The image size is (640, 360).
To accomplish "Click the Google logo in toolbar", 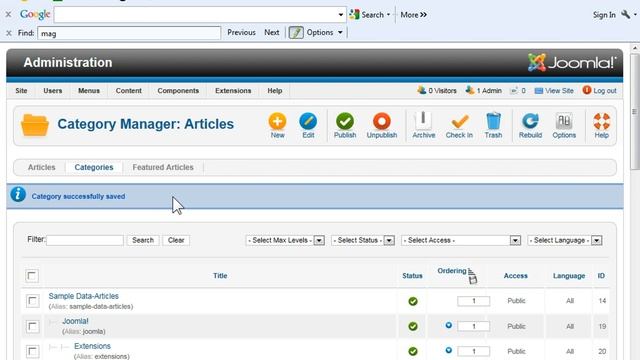I will pyautogui.click(x=35, y=15).
